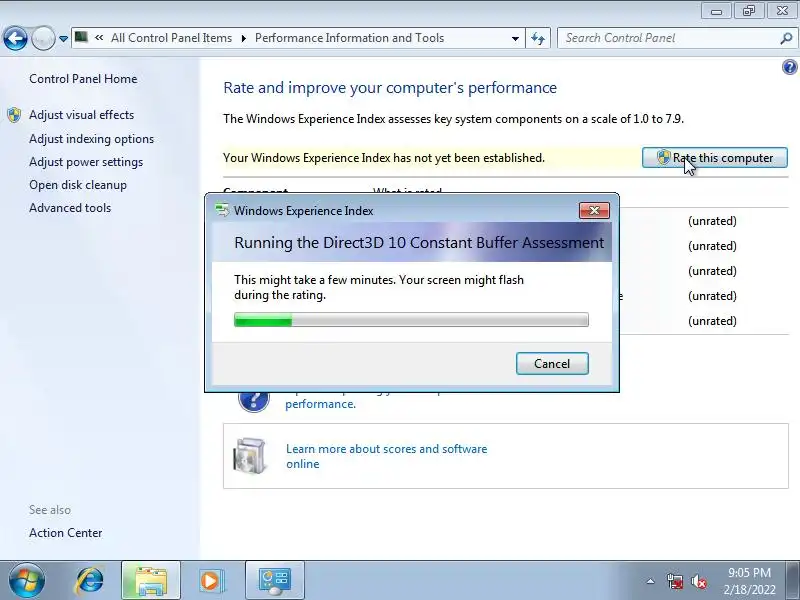This screenshot has width=800, height=600.
Task: Close the Windows Experience Index dialog
Action: click(x=594, y=211)
